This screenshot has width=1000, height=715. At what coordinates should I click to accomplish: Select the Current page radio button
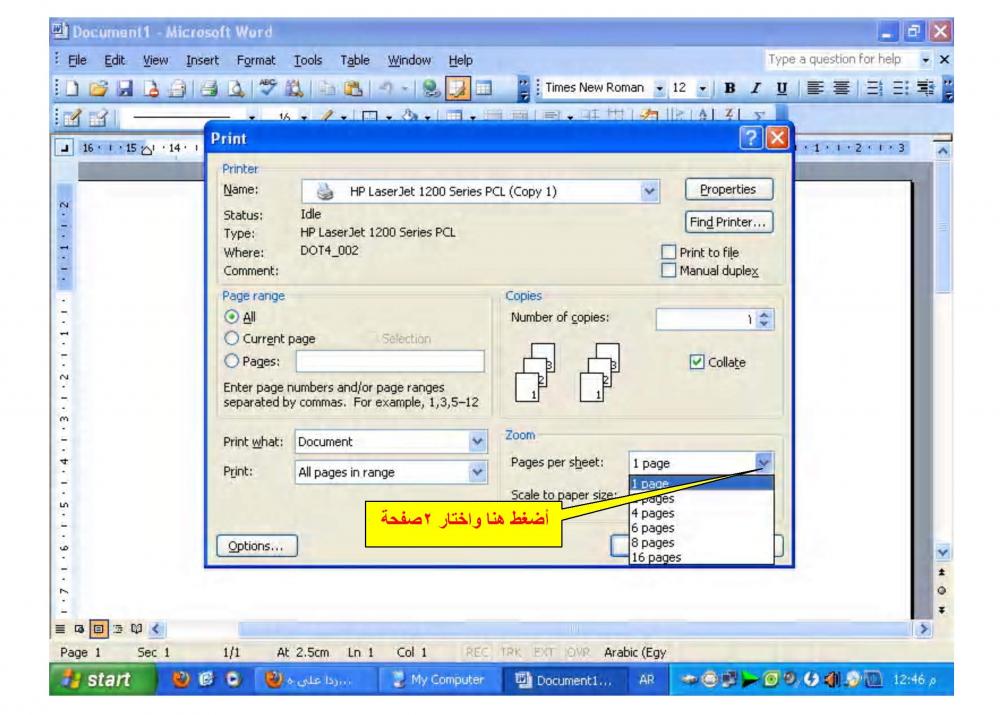click(232, 338)
